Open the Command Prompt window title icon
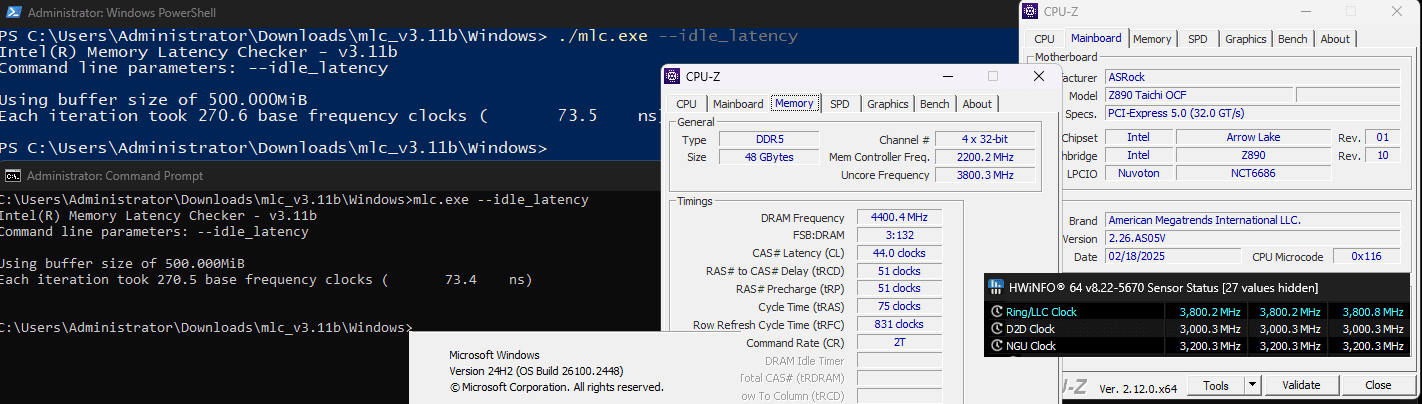The width and height of the screenshot is (1422, 404). 13,175
